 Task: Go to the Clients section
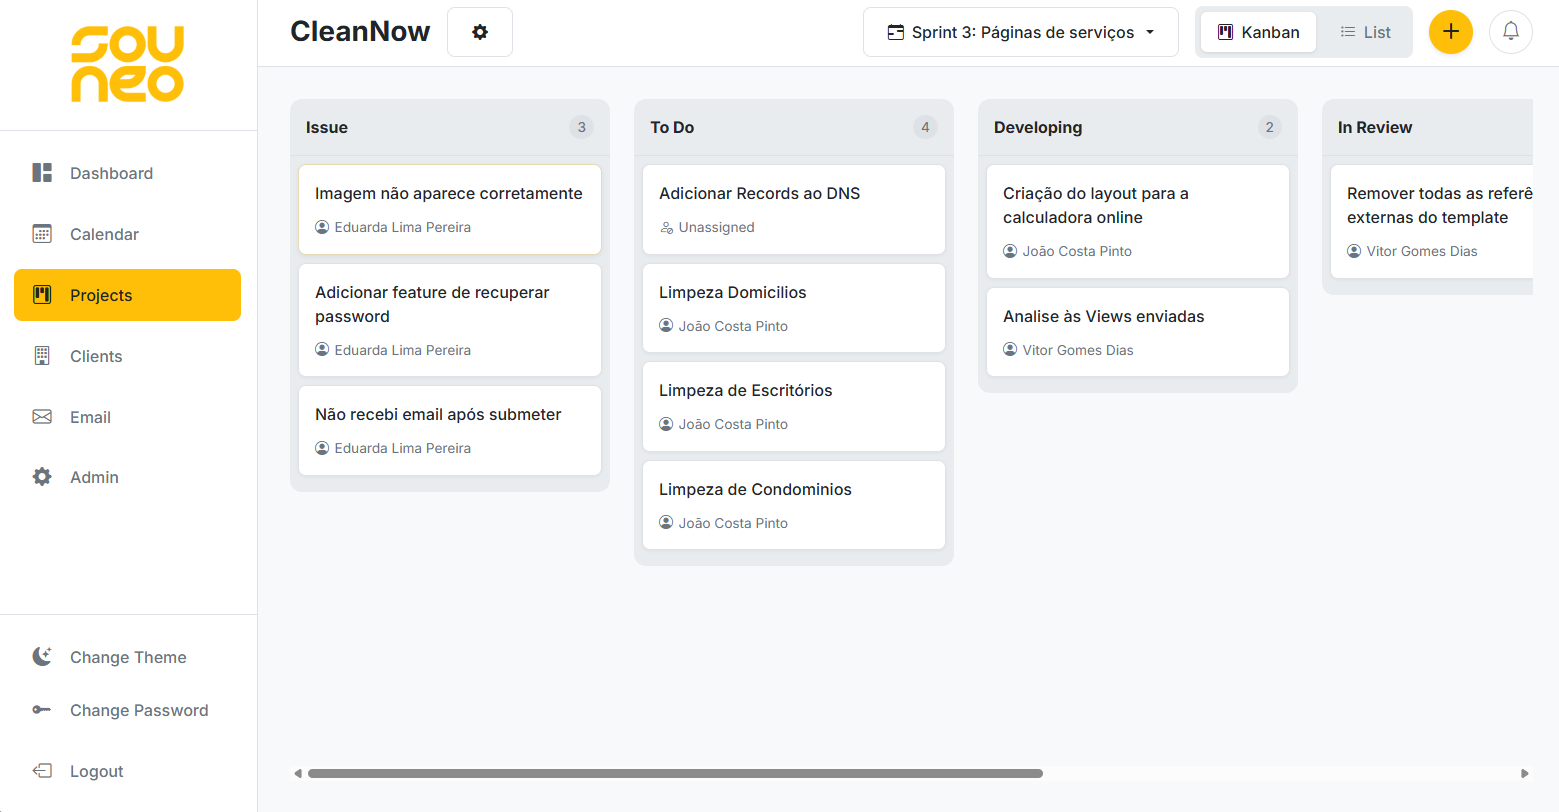(96, 356)
